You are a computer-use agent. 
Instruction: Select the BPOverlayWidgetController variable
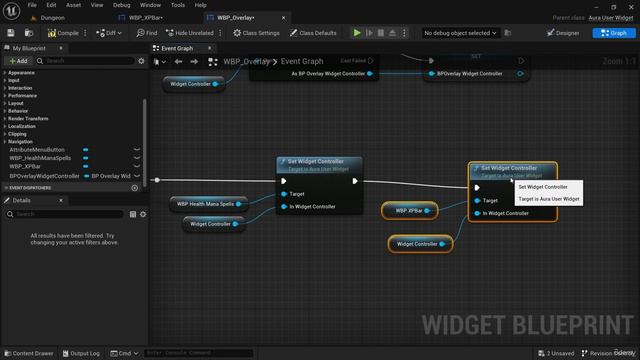[44, 176]
